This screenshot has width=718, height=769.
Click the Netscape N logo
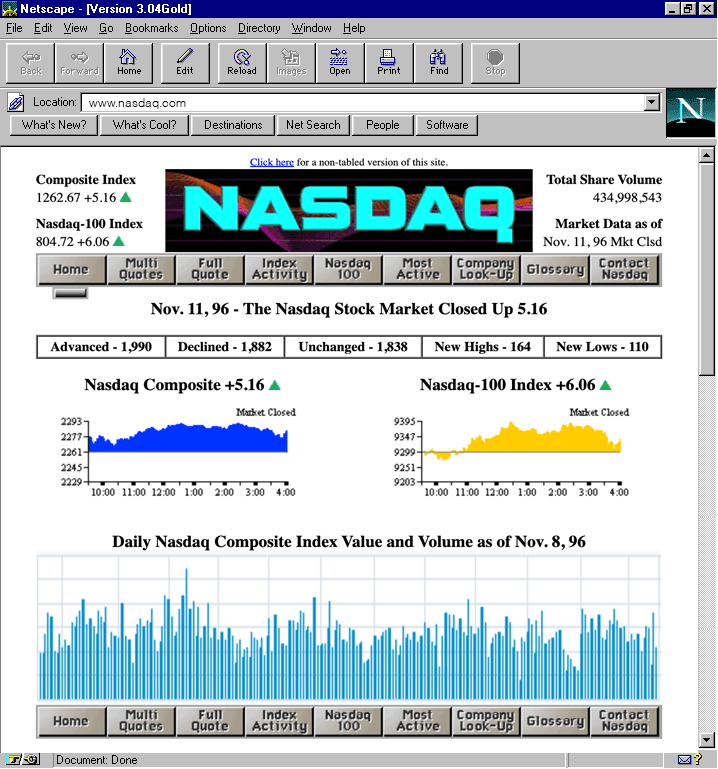click(x=691, y=113)
